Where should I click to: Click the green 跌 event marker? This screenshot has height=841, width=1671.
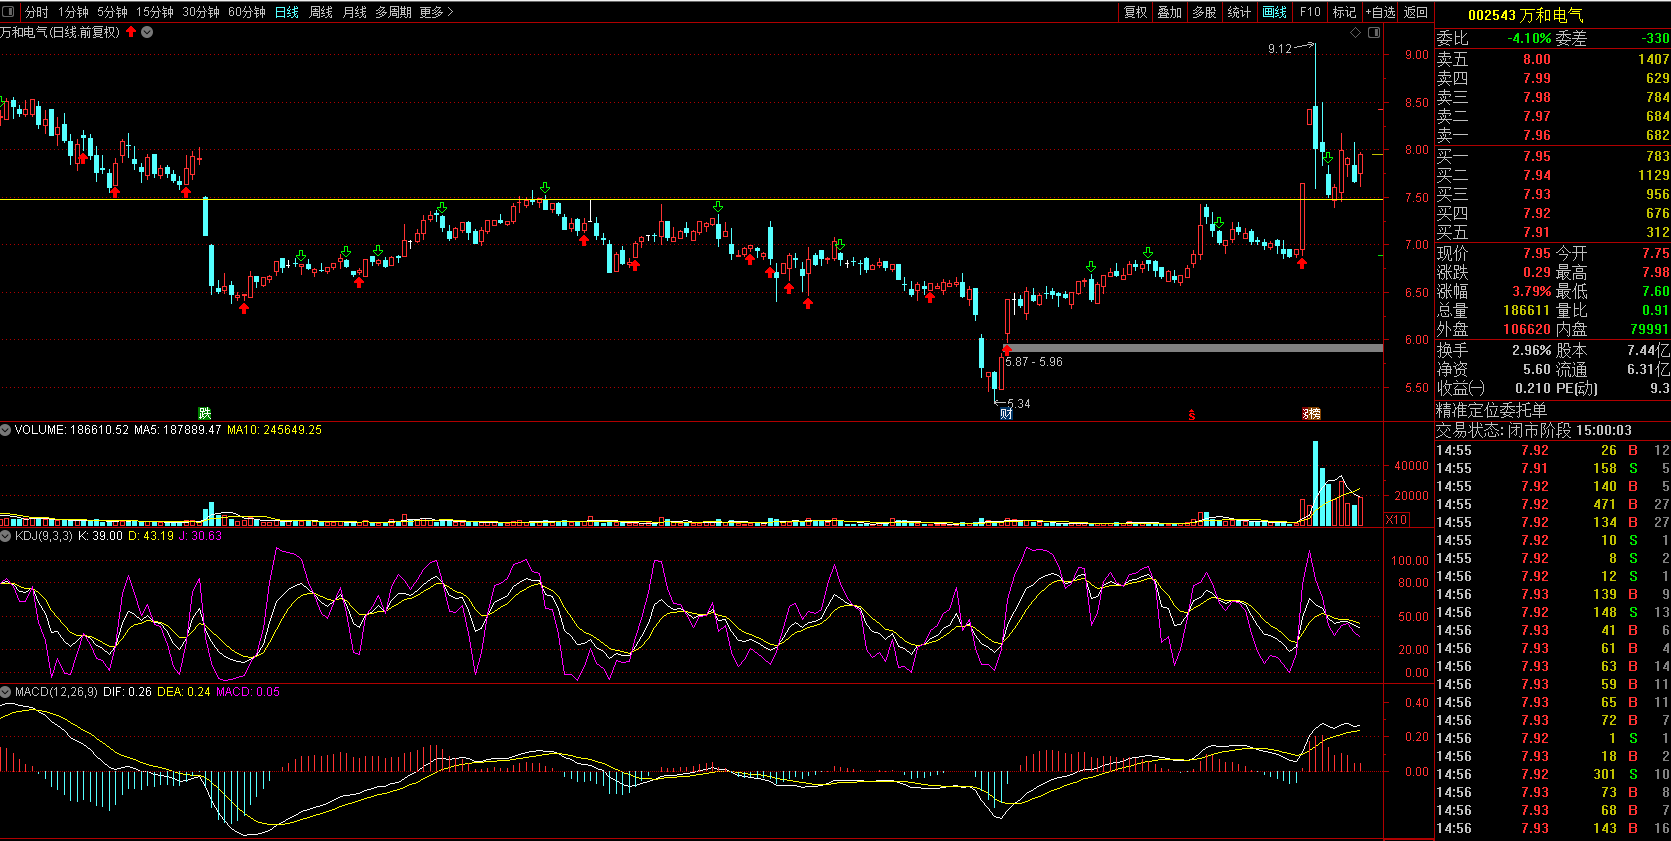(x=205, y=413)
